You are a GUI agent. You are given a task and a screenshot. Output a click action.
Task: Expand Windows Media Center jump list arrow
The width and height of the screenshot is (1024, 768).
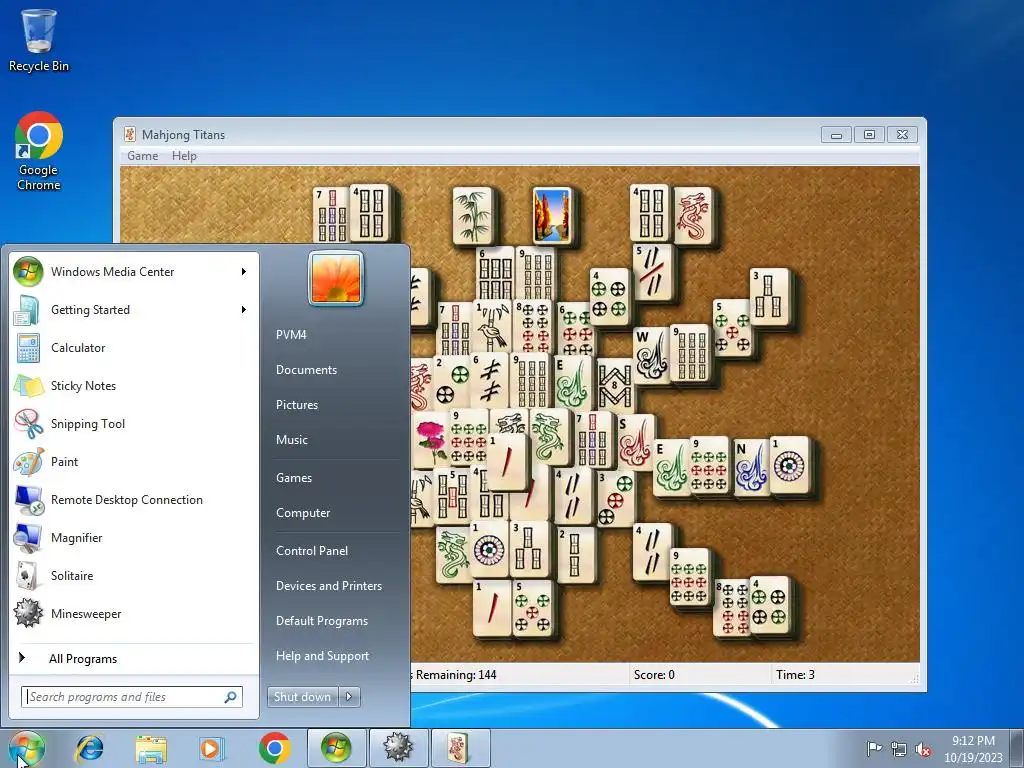tap(244, 272)
